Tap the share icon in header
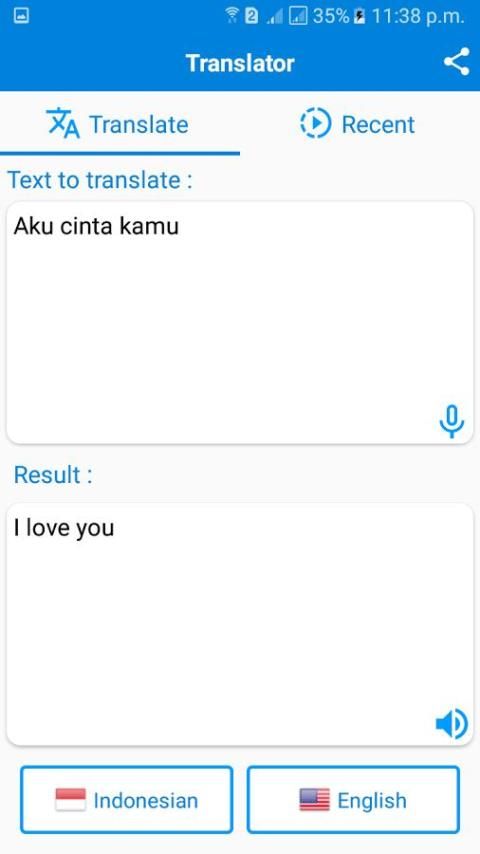The image size is (480, 854). click(x=457, y=62)
